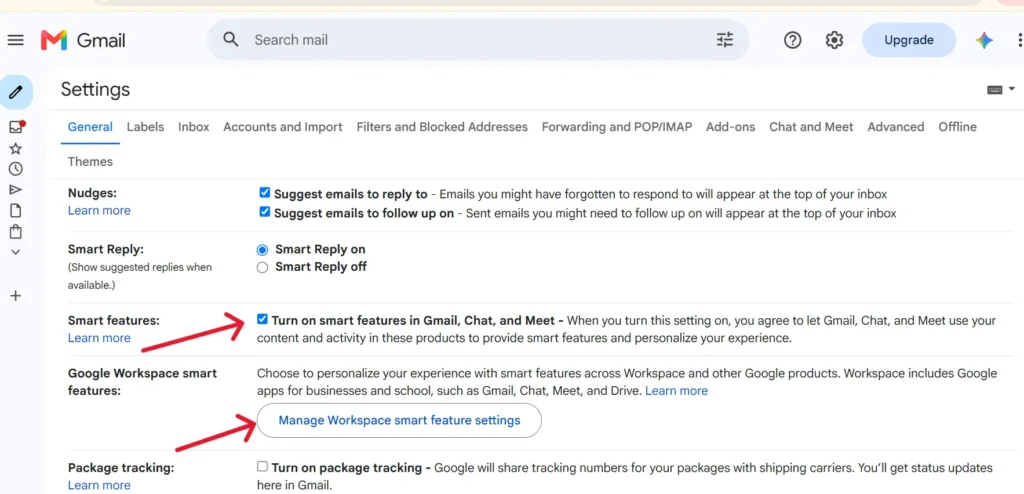This screenshot has height=494, width=1024.
Task: Click Manage Workspace smart feature settings
Action: coord(399,420)
